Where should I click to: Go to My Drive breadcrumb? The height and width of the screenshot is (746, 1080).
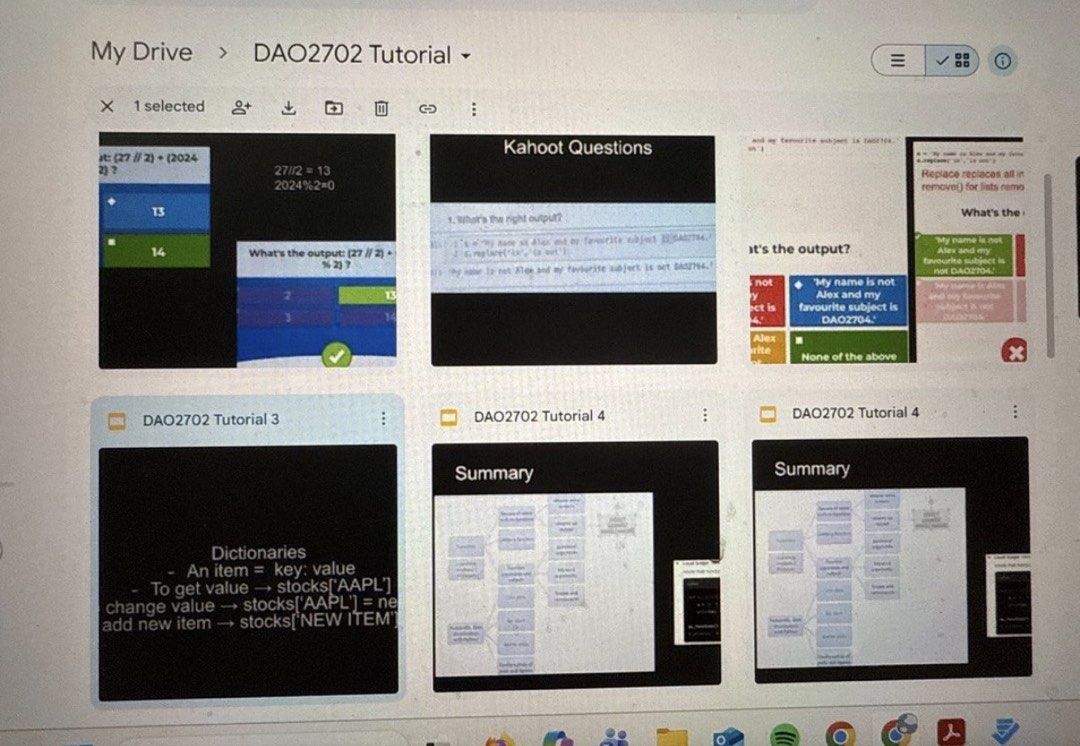click(141, 52)
